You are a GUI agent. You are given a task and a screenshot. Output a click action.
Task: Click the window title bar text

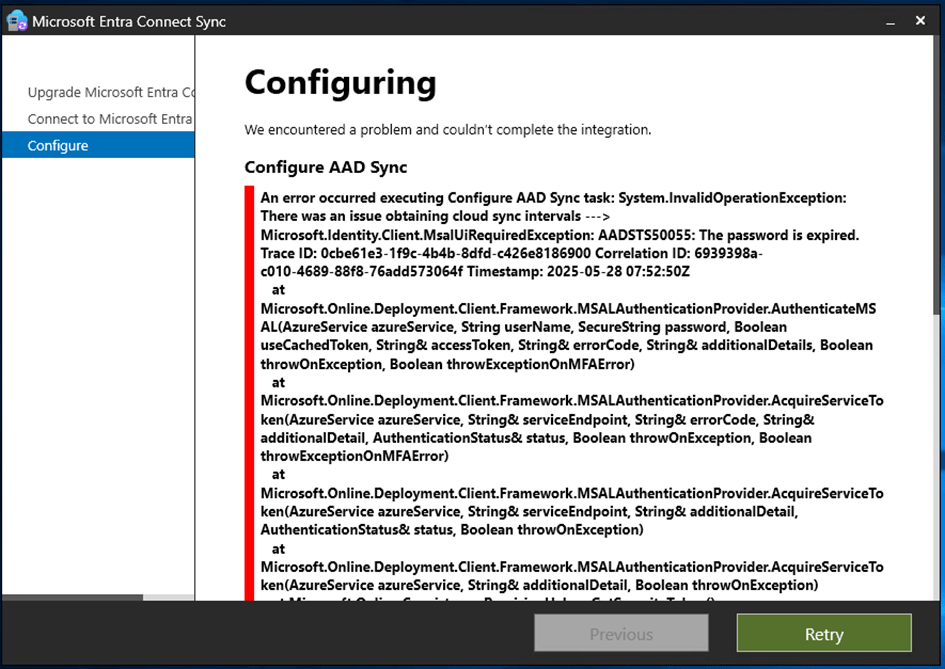tap(129, 21)
